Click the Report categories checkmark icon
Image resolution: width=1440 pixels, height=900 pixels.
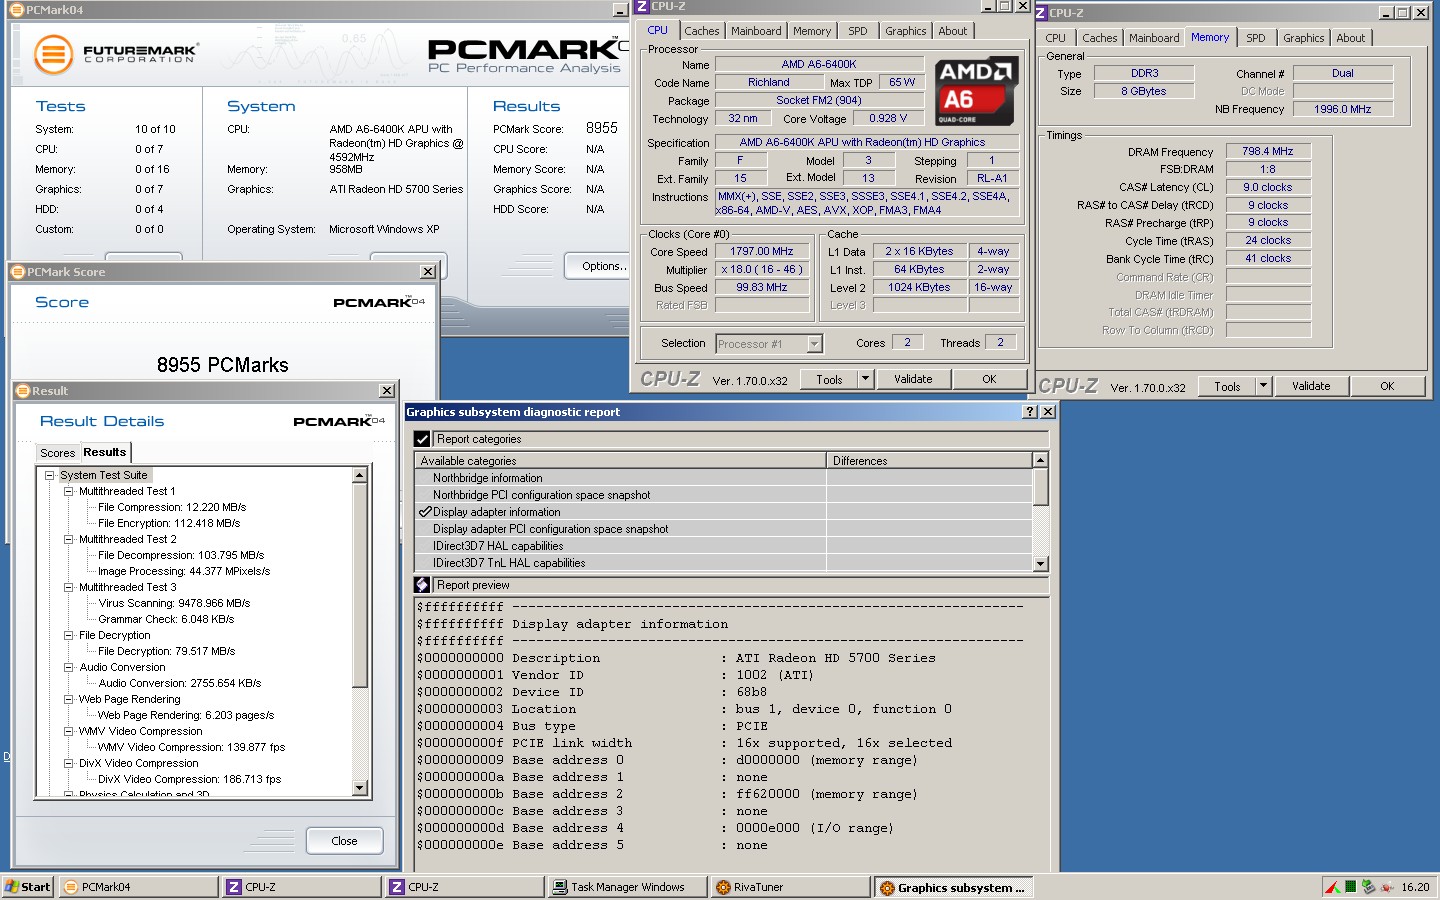[422, 439]
